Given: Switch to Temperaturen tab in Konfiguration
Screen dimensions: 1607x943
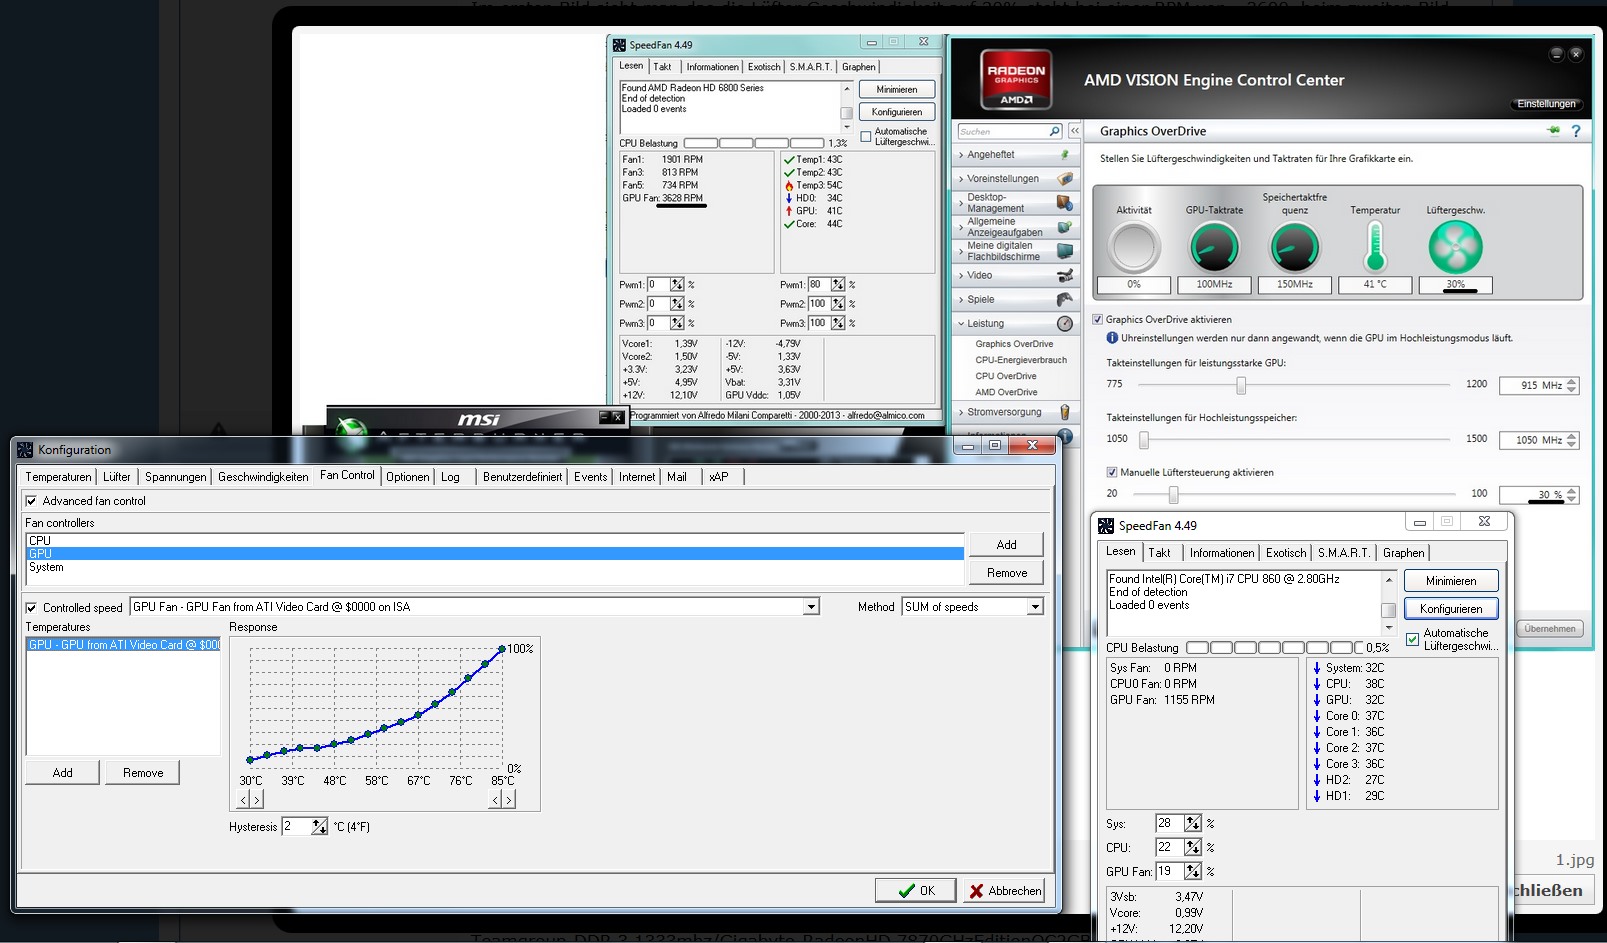Looking at the screenshot, I should [58, 477].
